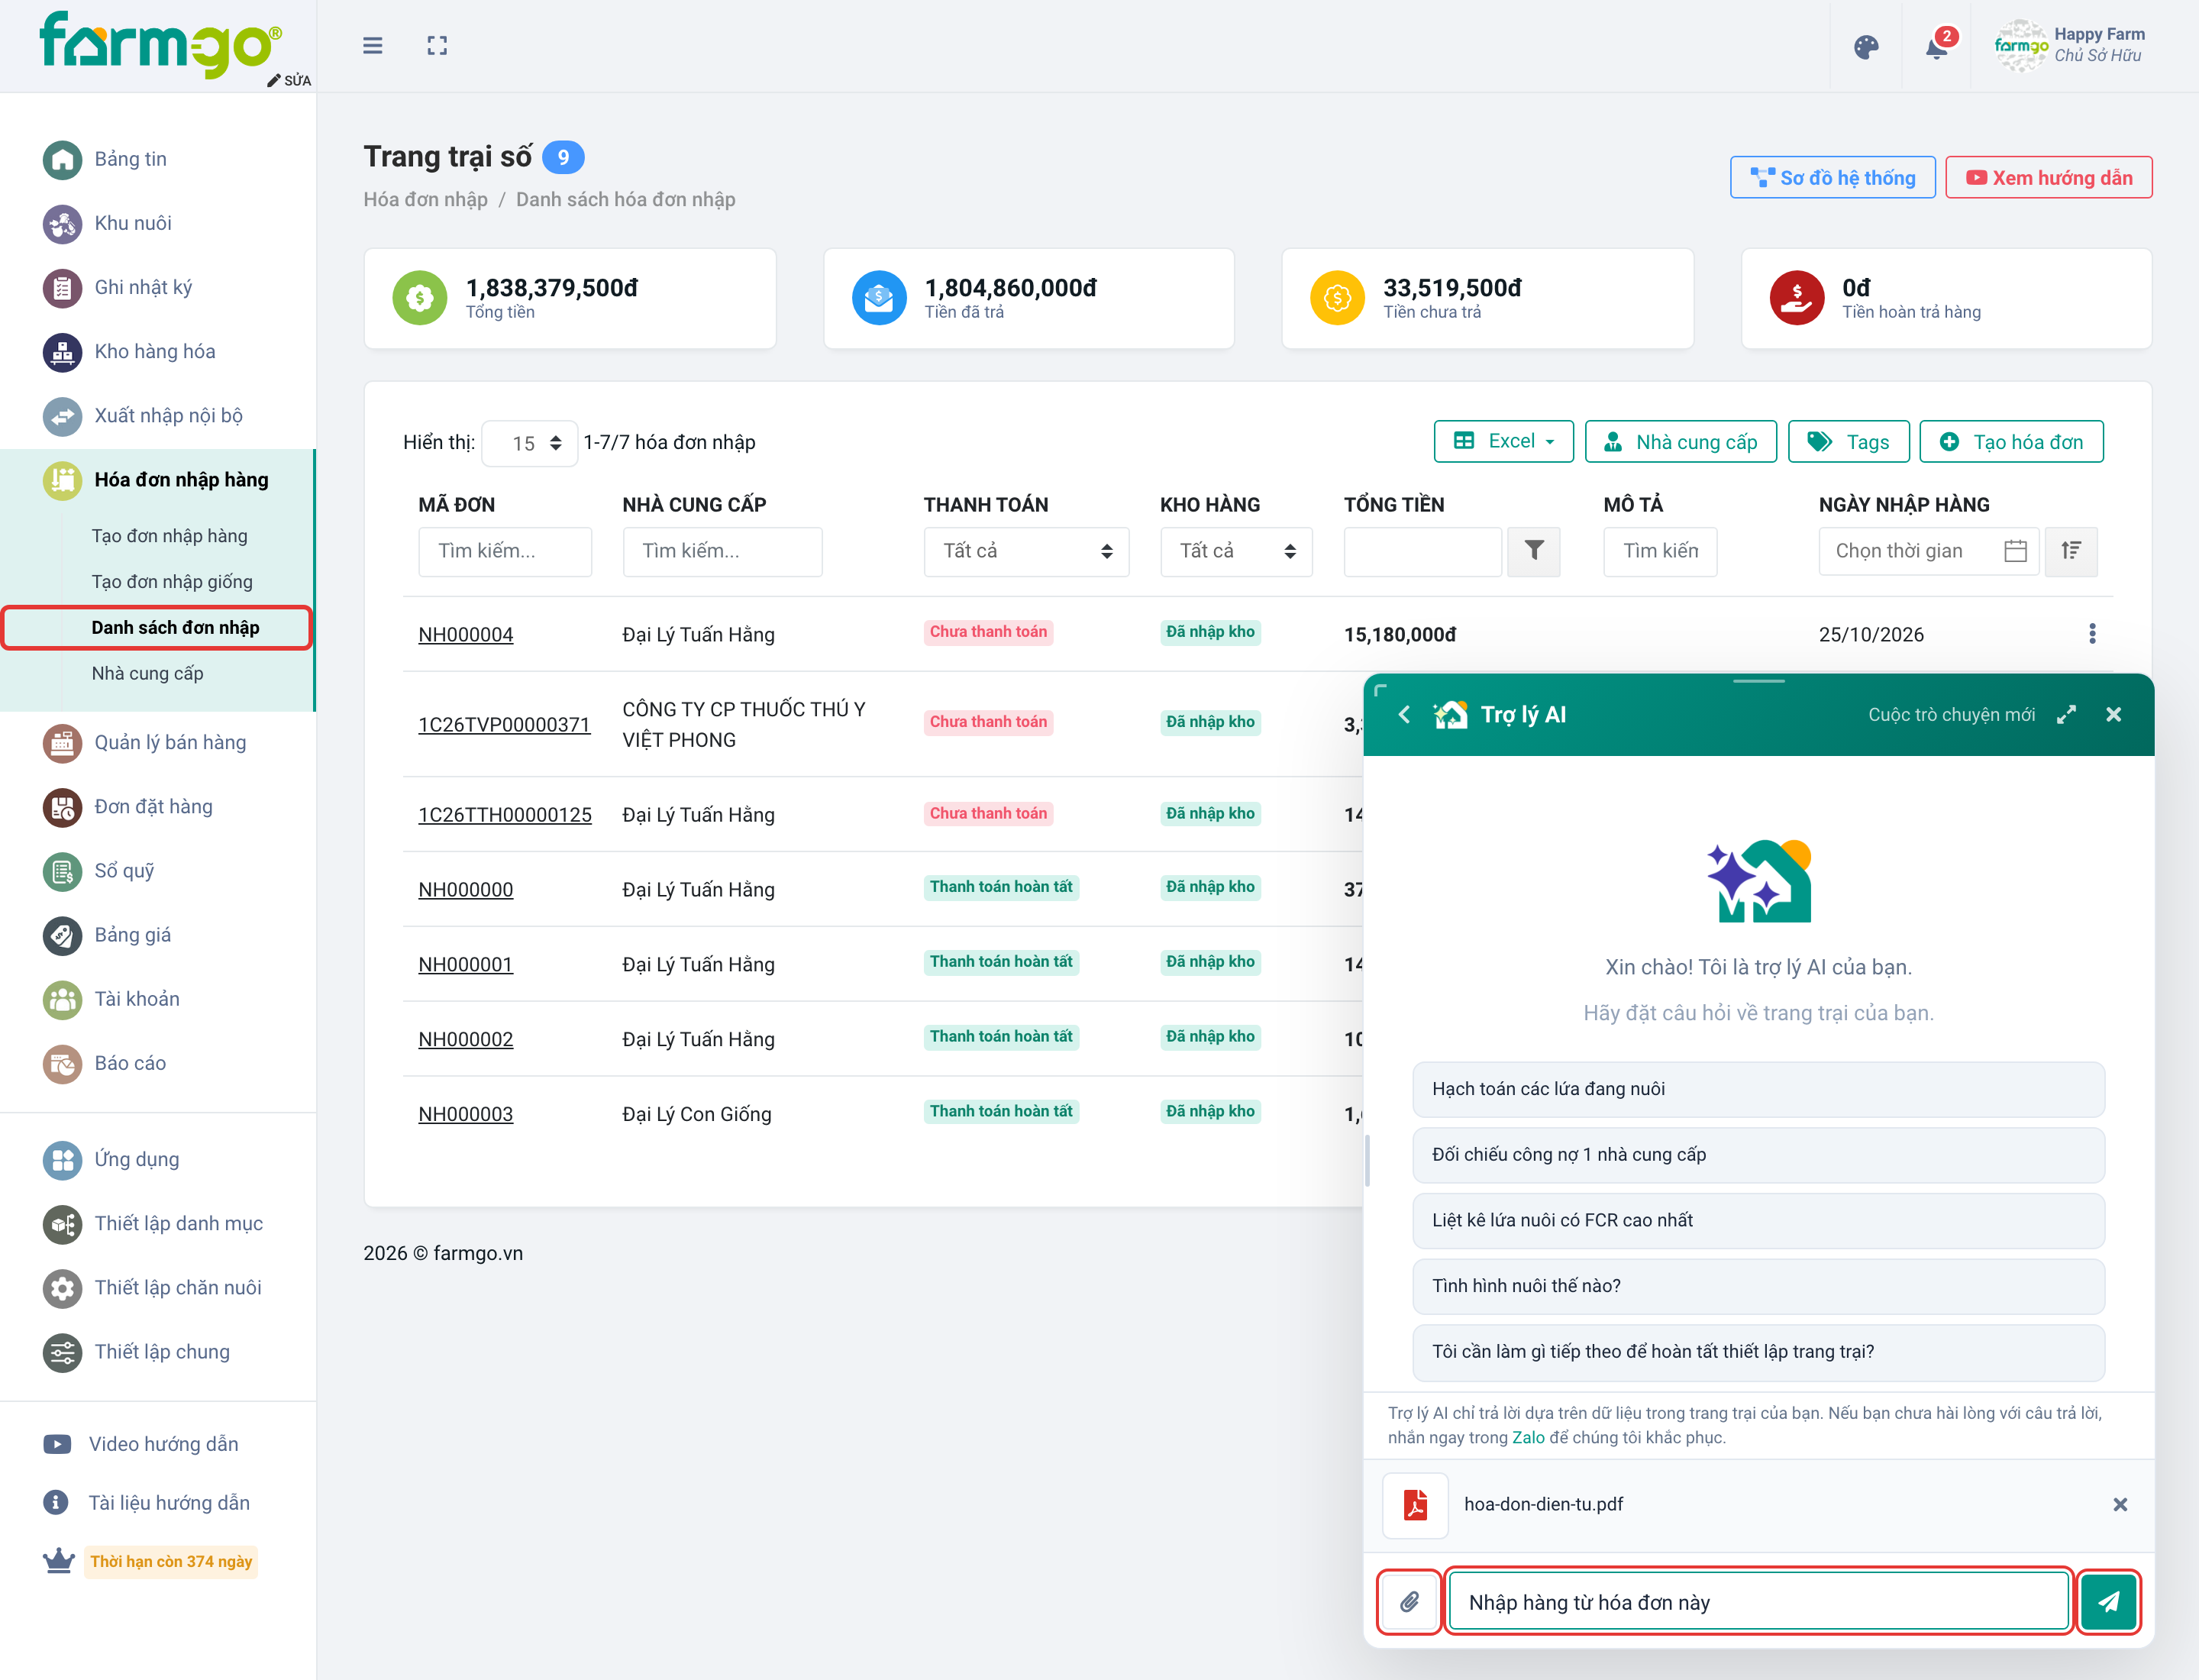The image size is (2199, 1680).
Task: Expand the AI assistant panel
Action: [2066, 714]
